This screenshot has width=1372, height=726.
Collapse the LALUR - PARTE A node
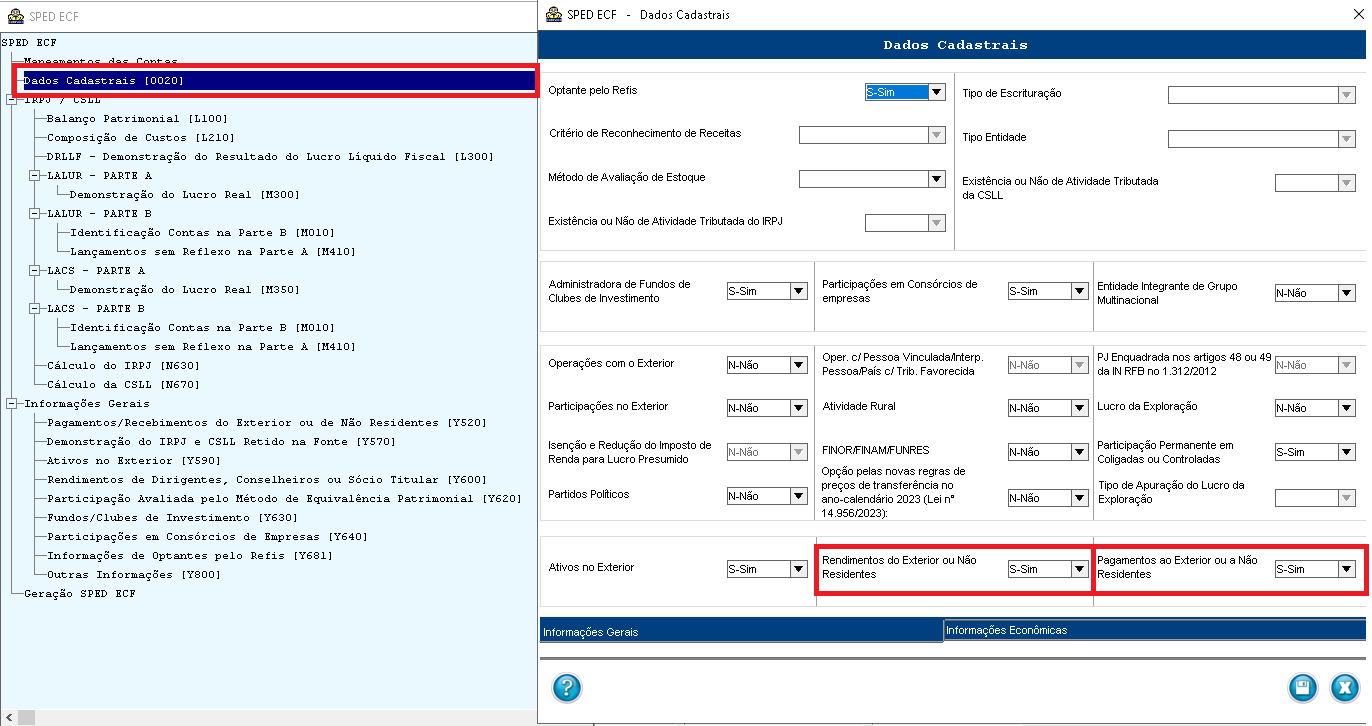[x=34, y=176]
